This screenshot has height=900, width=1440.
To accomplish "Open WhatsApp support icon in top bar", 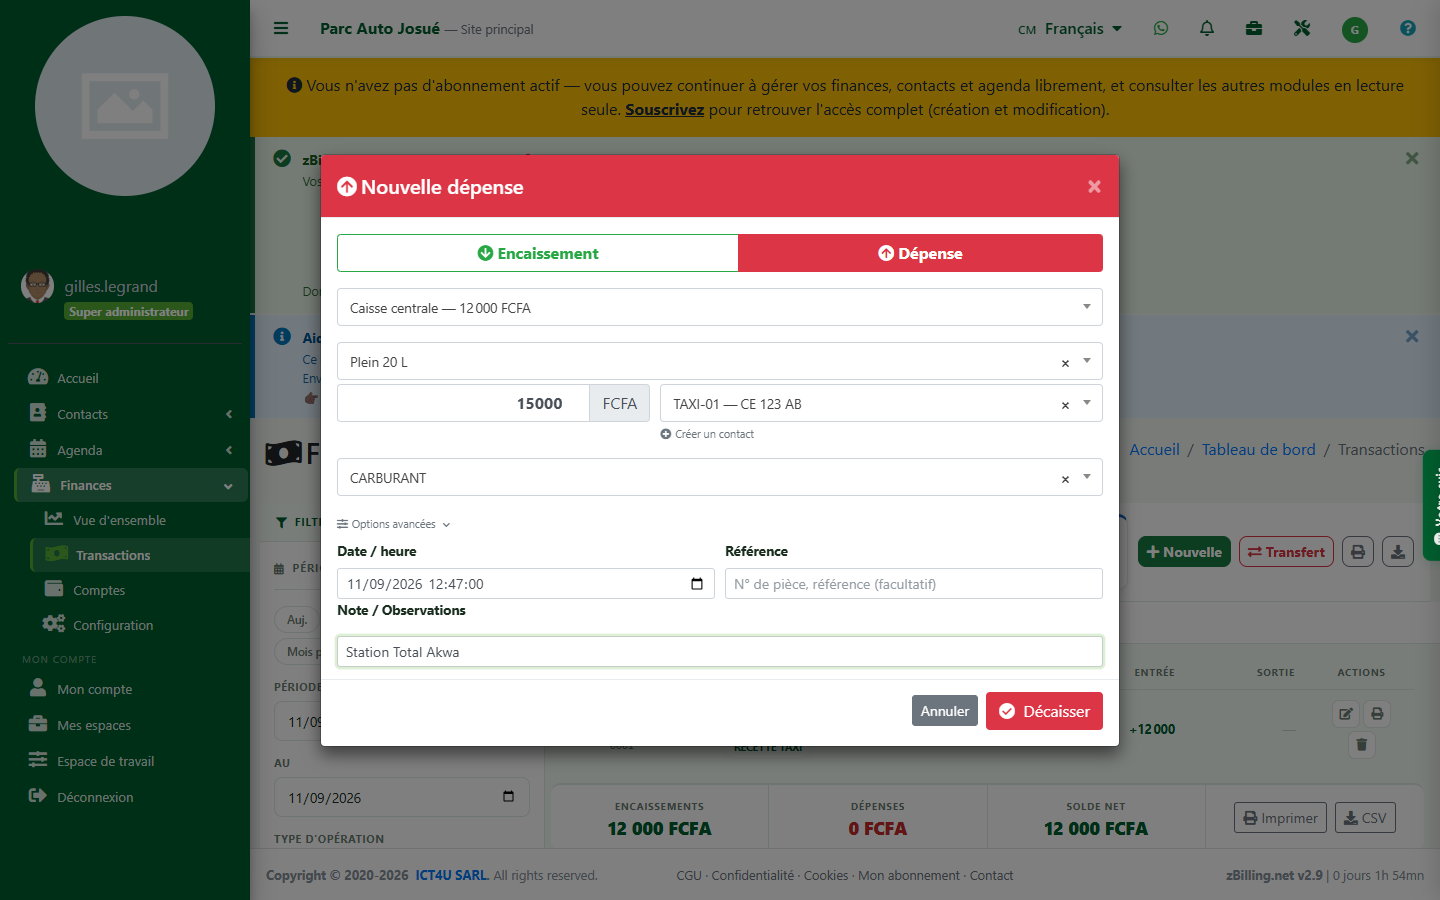I will click(x=1161, y=29).
